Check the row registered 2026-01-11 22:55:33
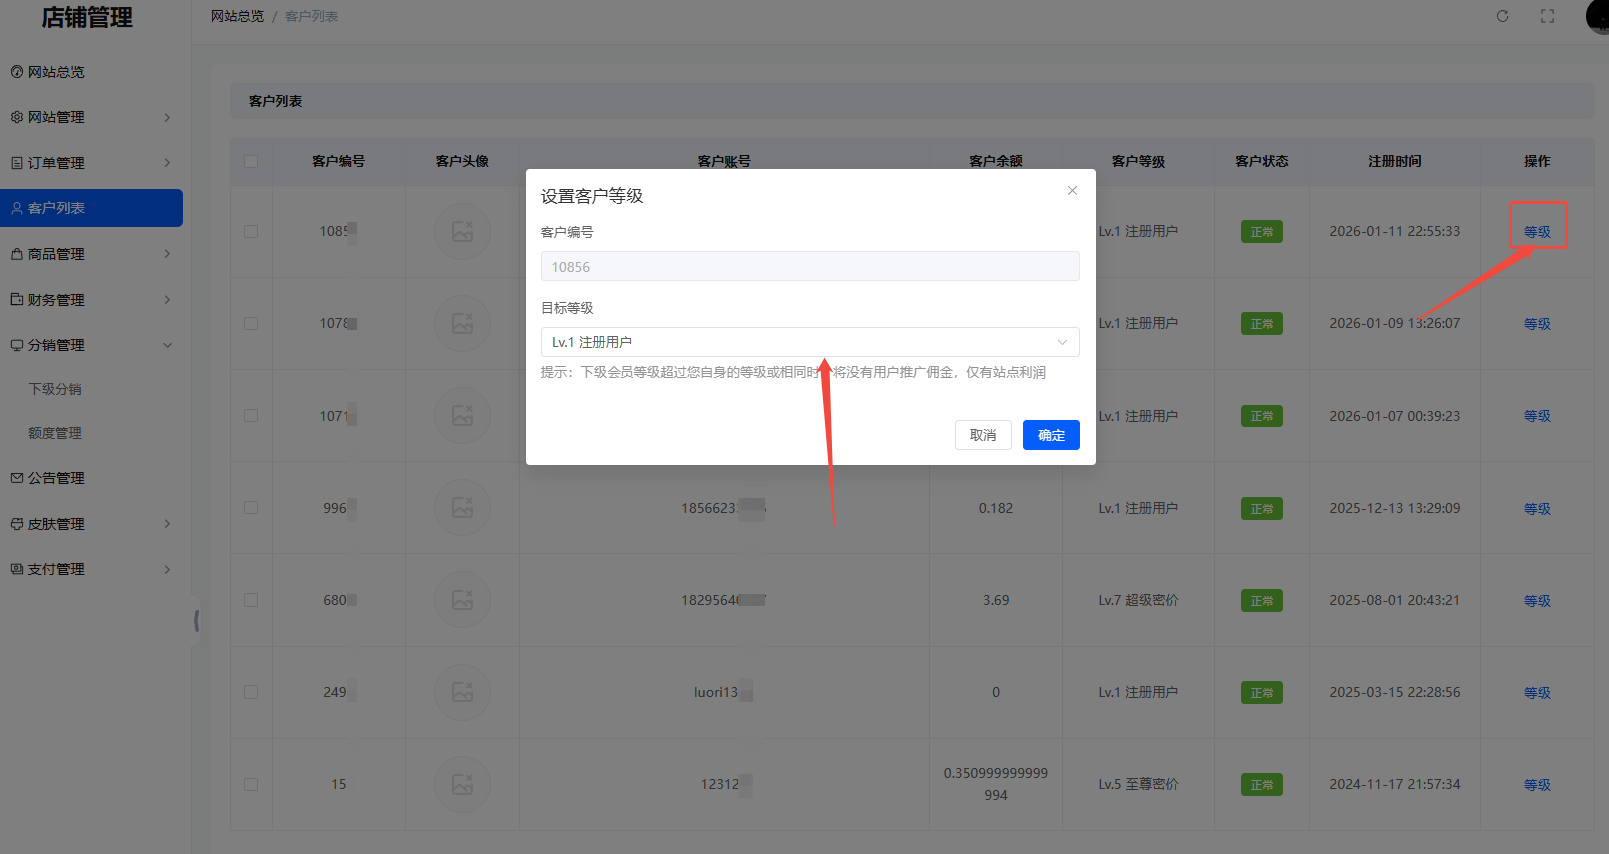The image size is (1609, 854). [251, 231]
